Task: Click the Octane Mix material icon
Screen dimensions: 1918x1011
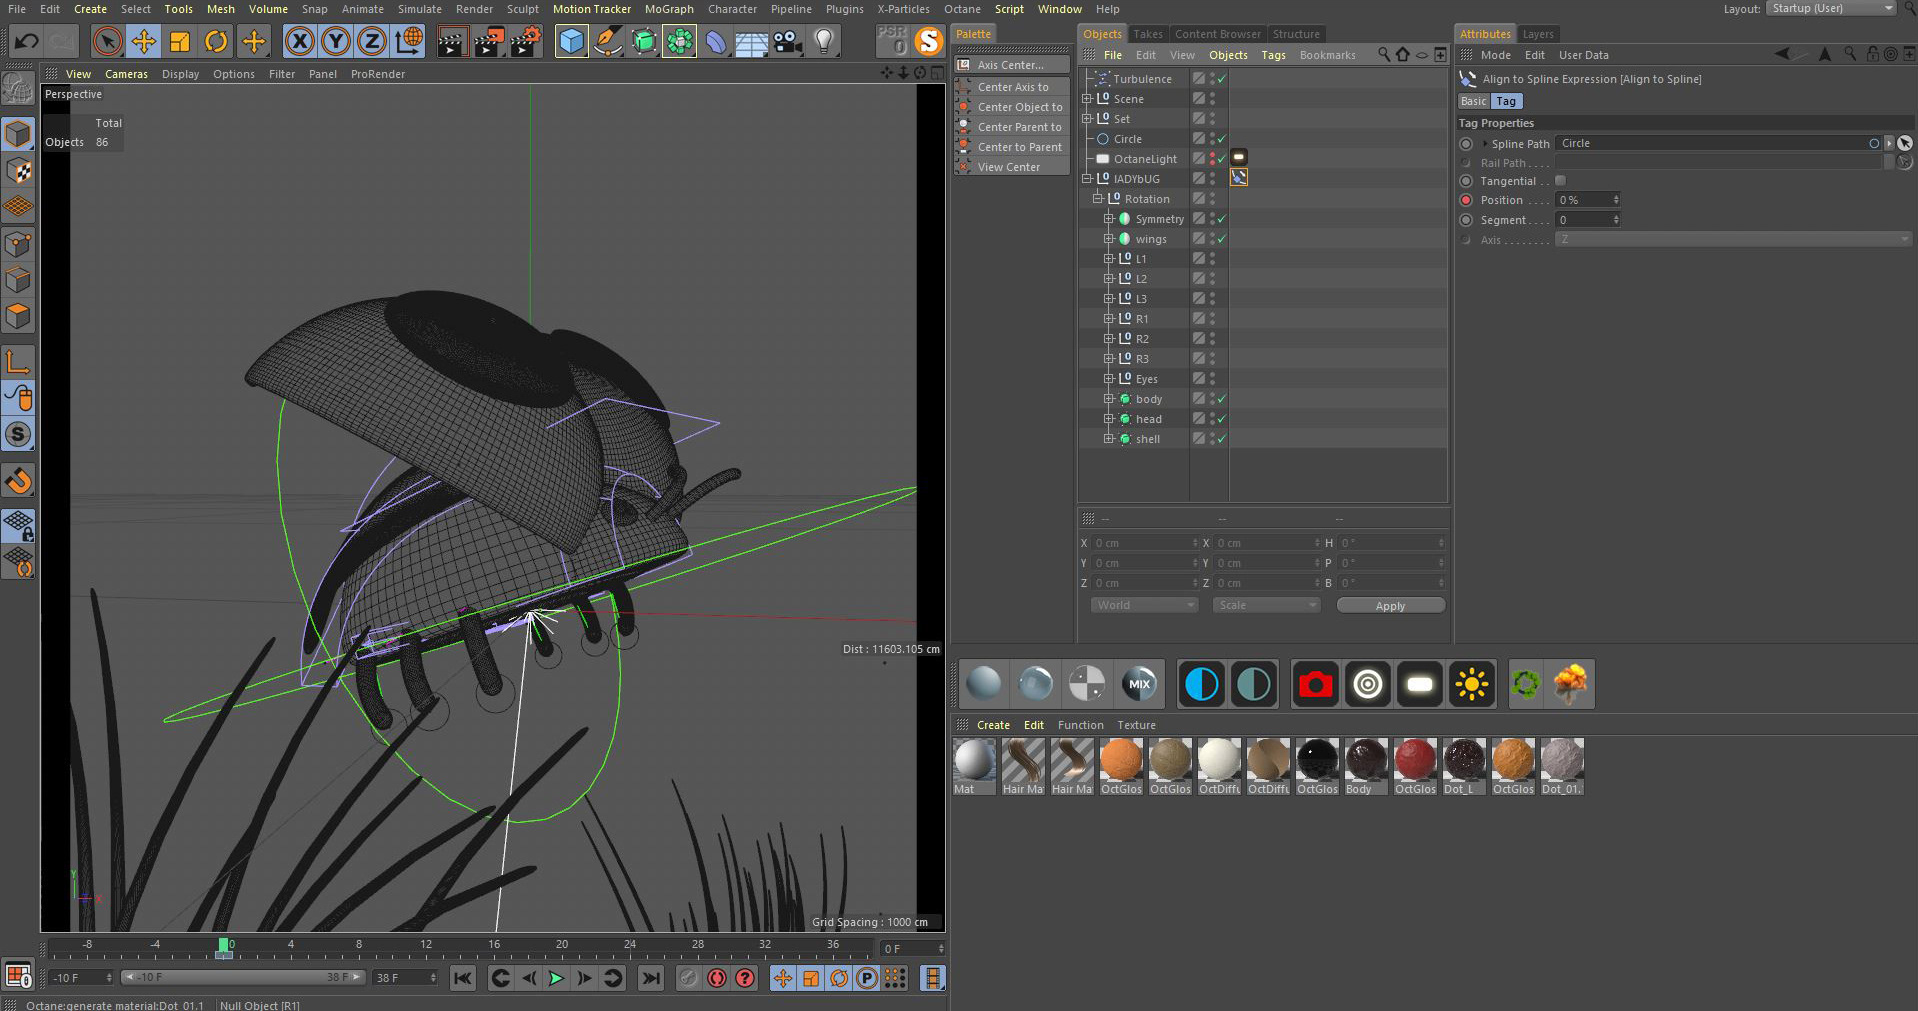Action: [x=1139, y=685]
